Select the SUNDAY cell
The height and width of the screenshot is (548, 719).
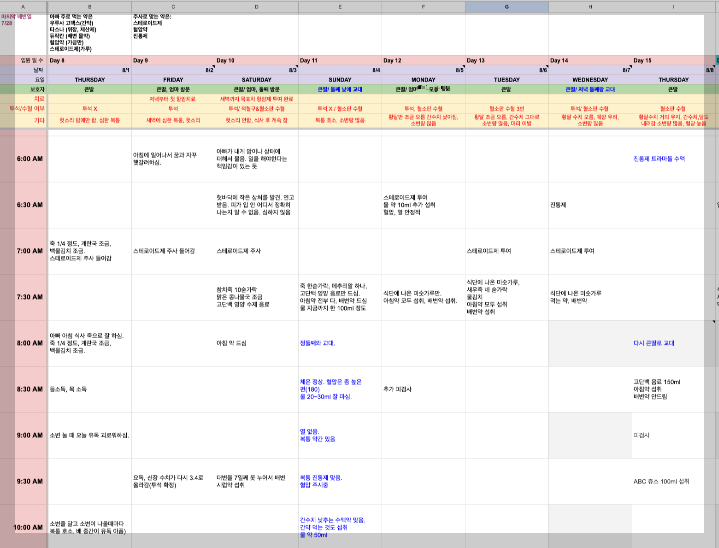(x=340, y=79)
